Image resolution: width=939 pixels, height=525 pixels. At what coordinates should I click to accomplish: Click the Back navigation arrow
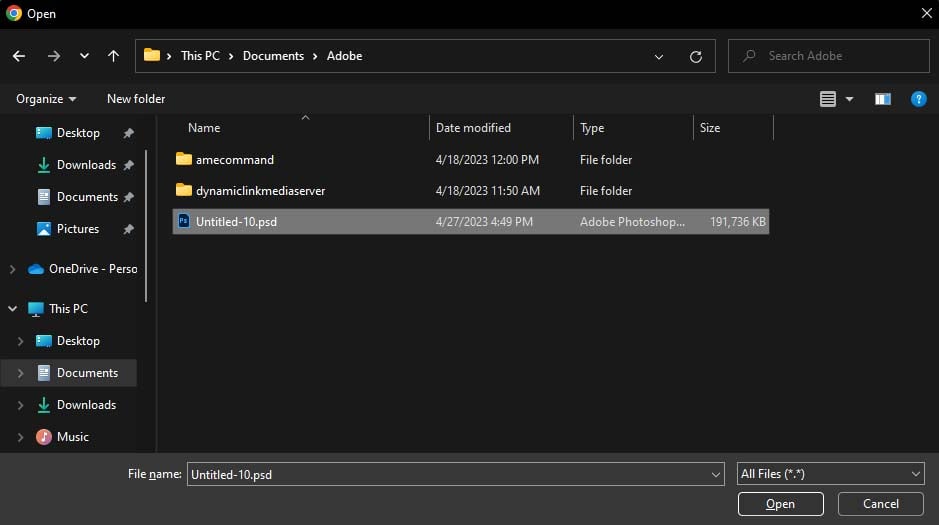point(19,56)
